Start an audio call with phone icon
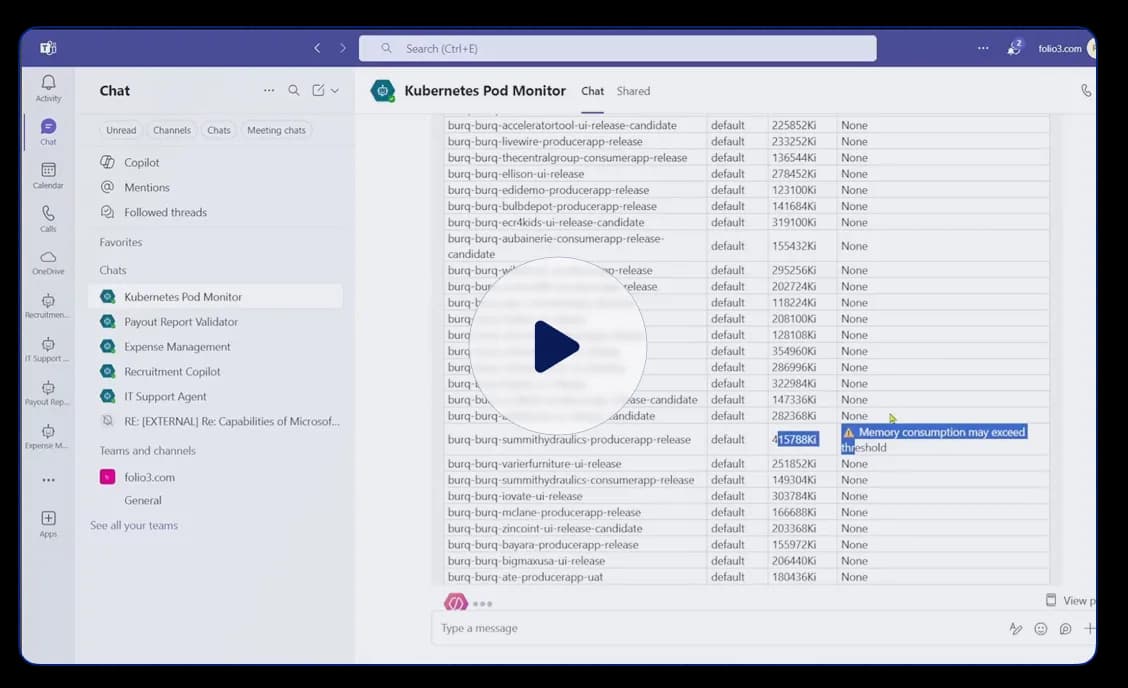 coord(1086,91)
